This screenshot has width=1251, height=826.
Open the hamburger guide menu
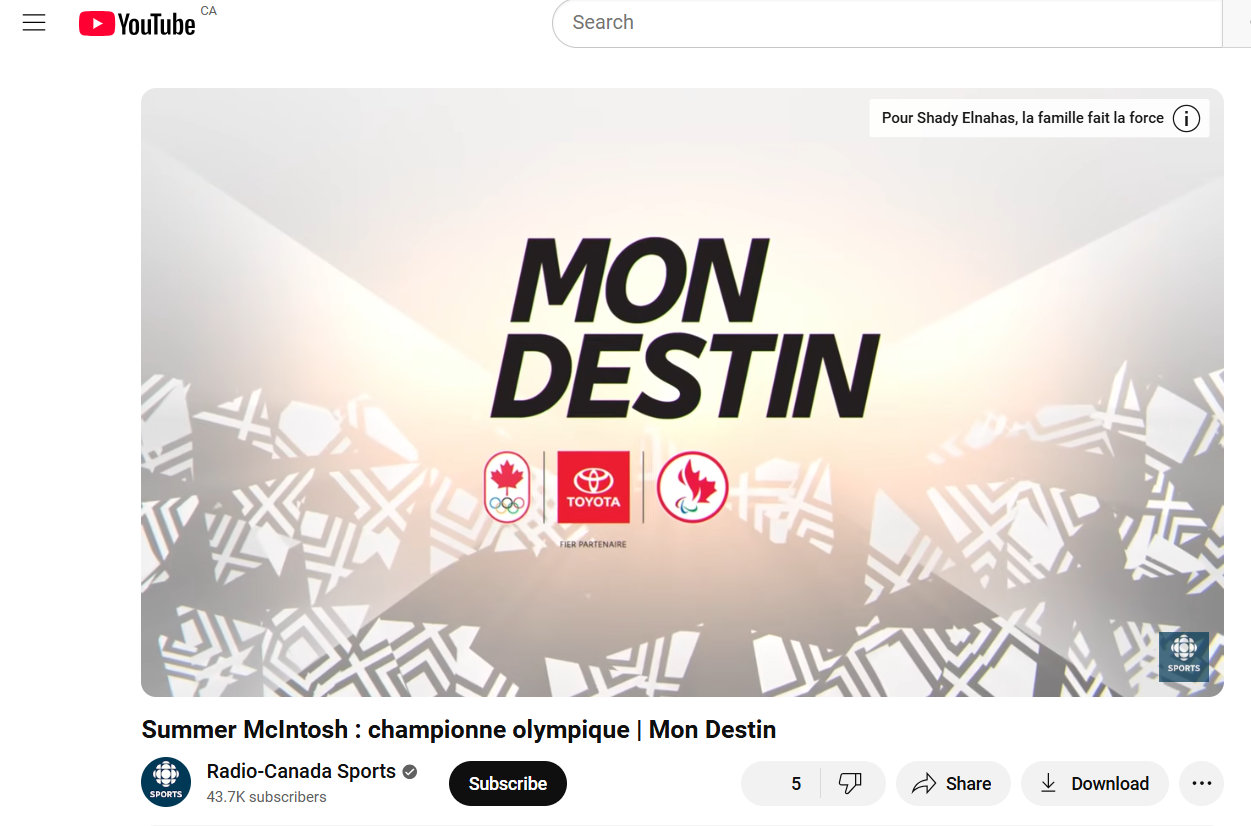tap(34, 23)
